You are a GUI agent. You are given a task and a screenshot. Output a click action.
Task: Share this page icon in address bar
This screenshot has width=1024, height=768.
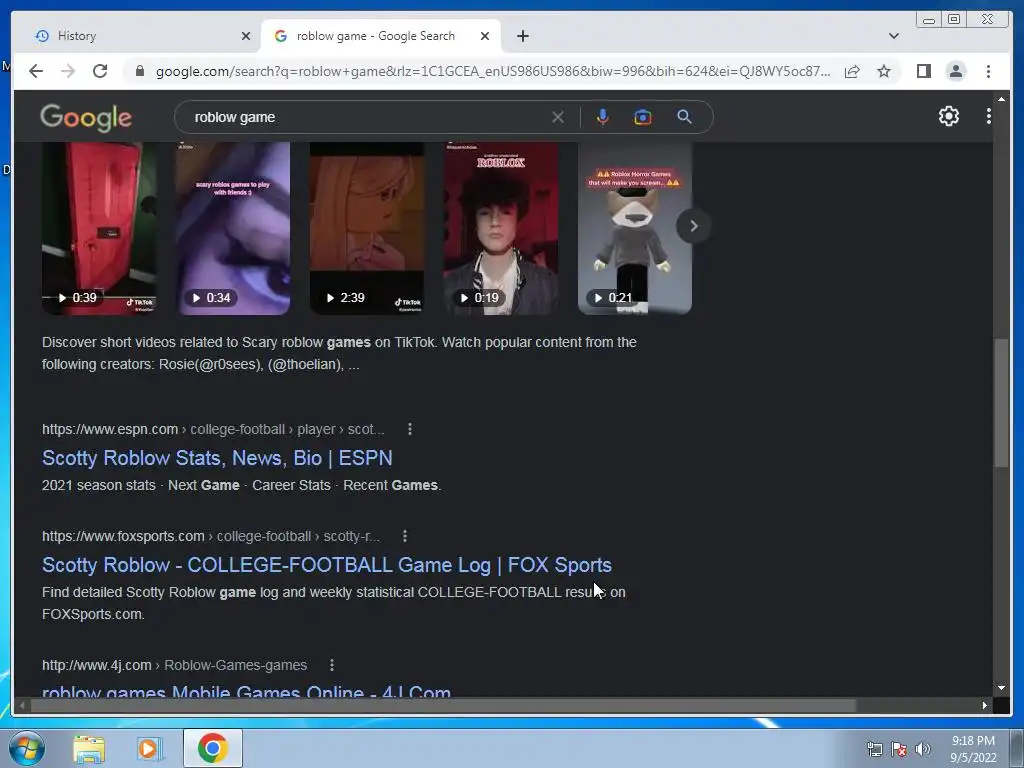point(852,71)
